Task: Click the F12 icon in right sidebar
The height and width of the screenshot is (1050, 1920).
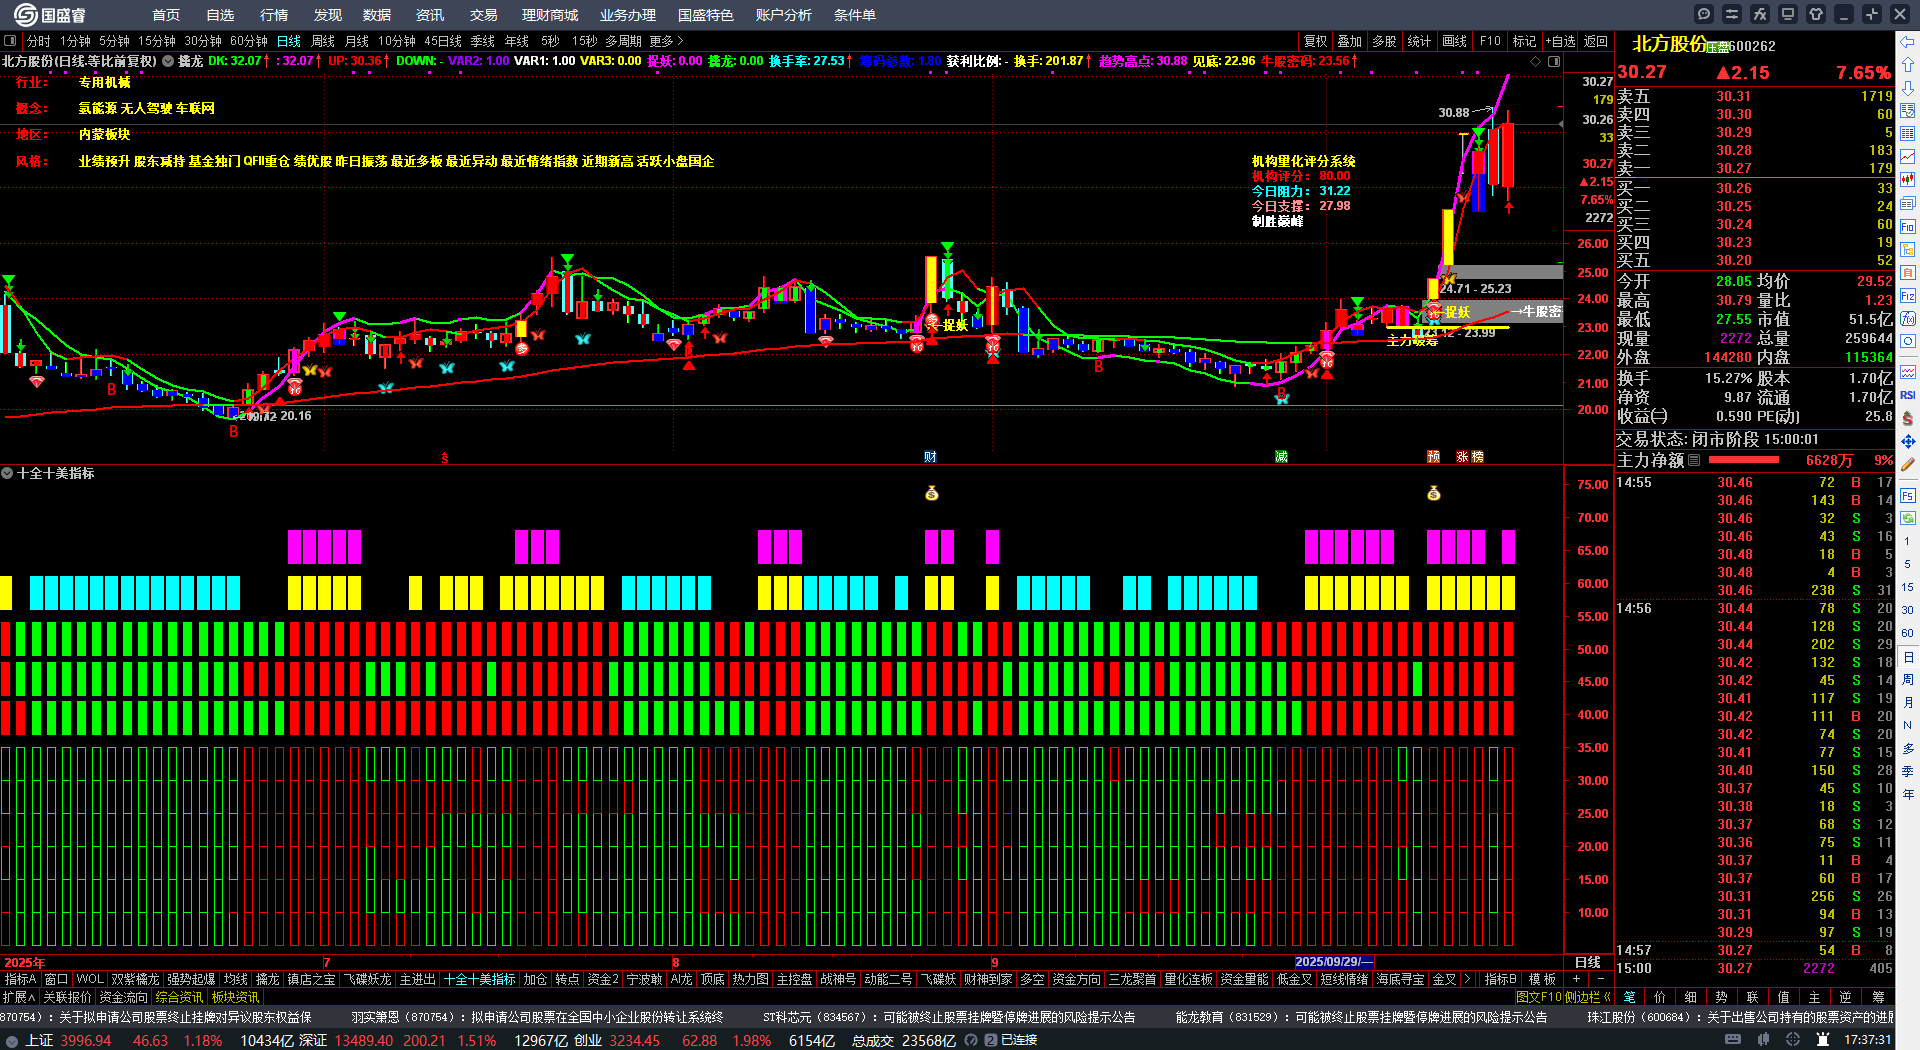Action: 1908,296
